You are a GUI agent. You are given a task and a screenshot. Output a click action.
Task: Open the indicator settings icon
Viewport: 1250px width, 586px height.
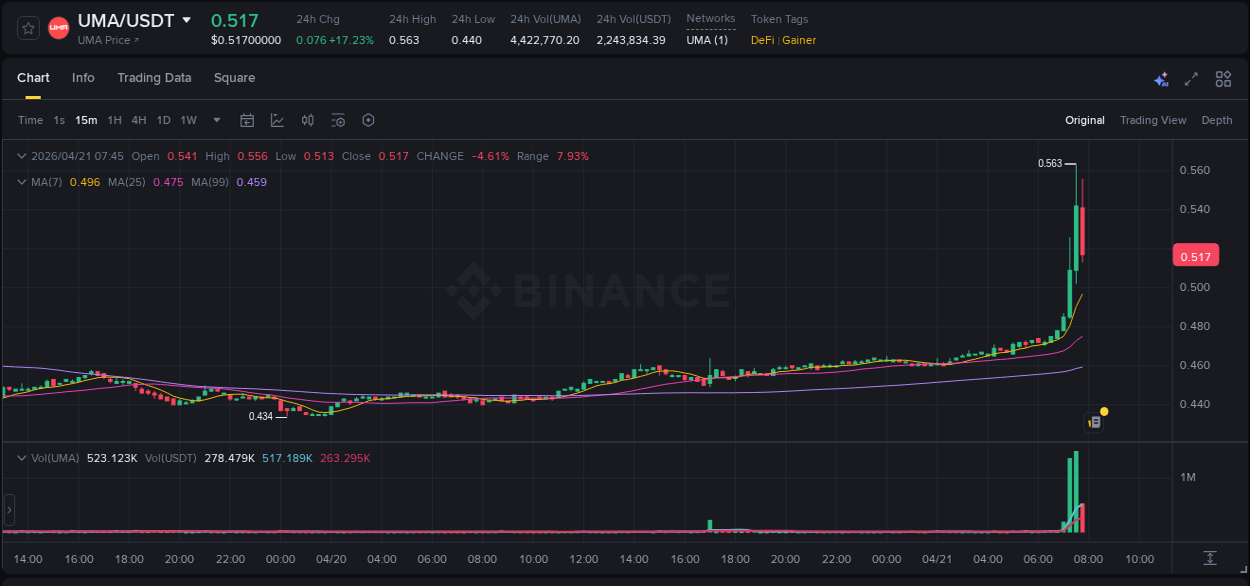[x=338, y=120]
